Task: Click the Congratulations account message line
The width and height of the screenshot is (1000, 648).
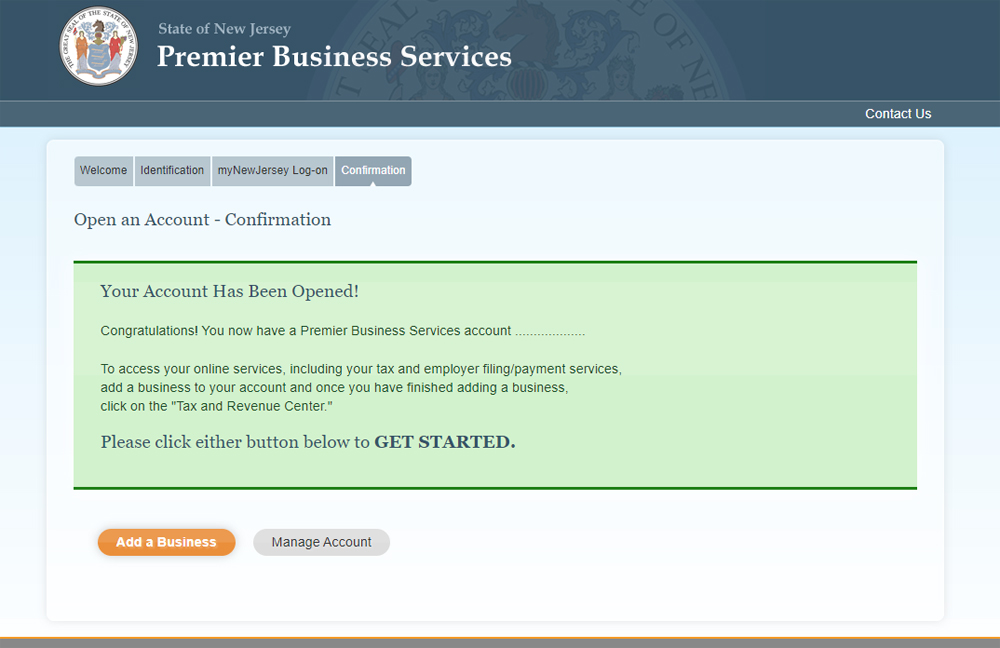Action: click(x=342, y=331)
